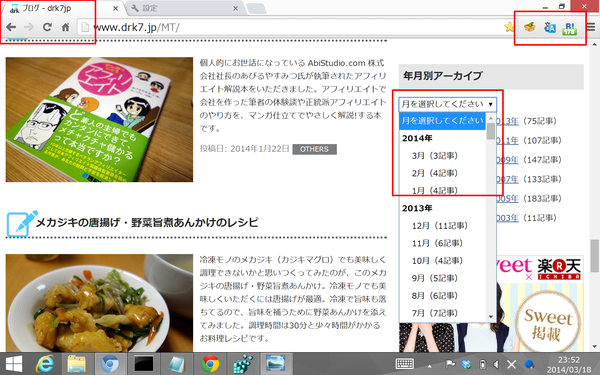Click the tray X icon beside the speaker
The image size is (600, 375).
512,364
